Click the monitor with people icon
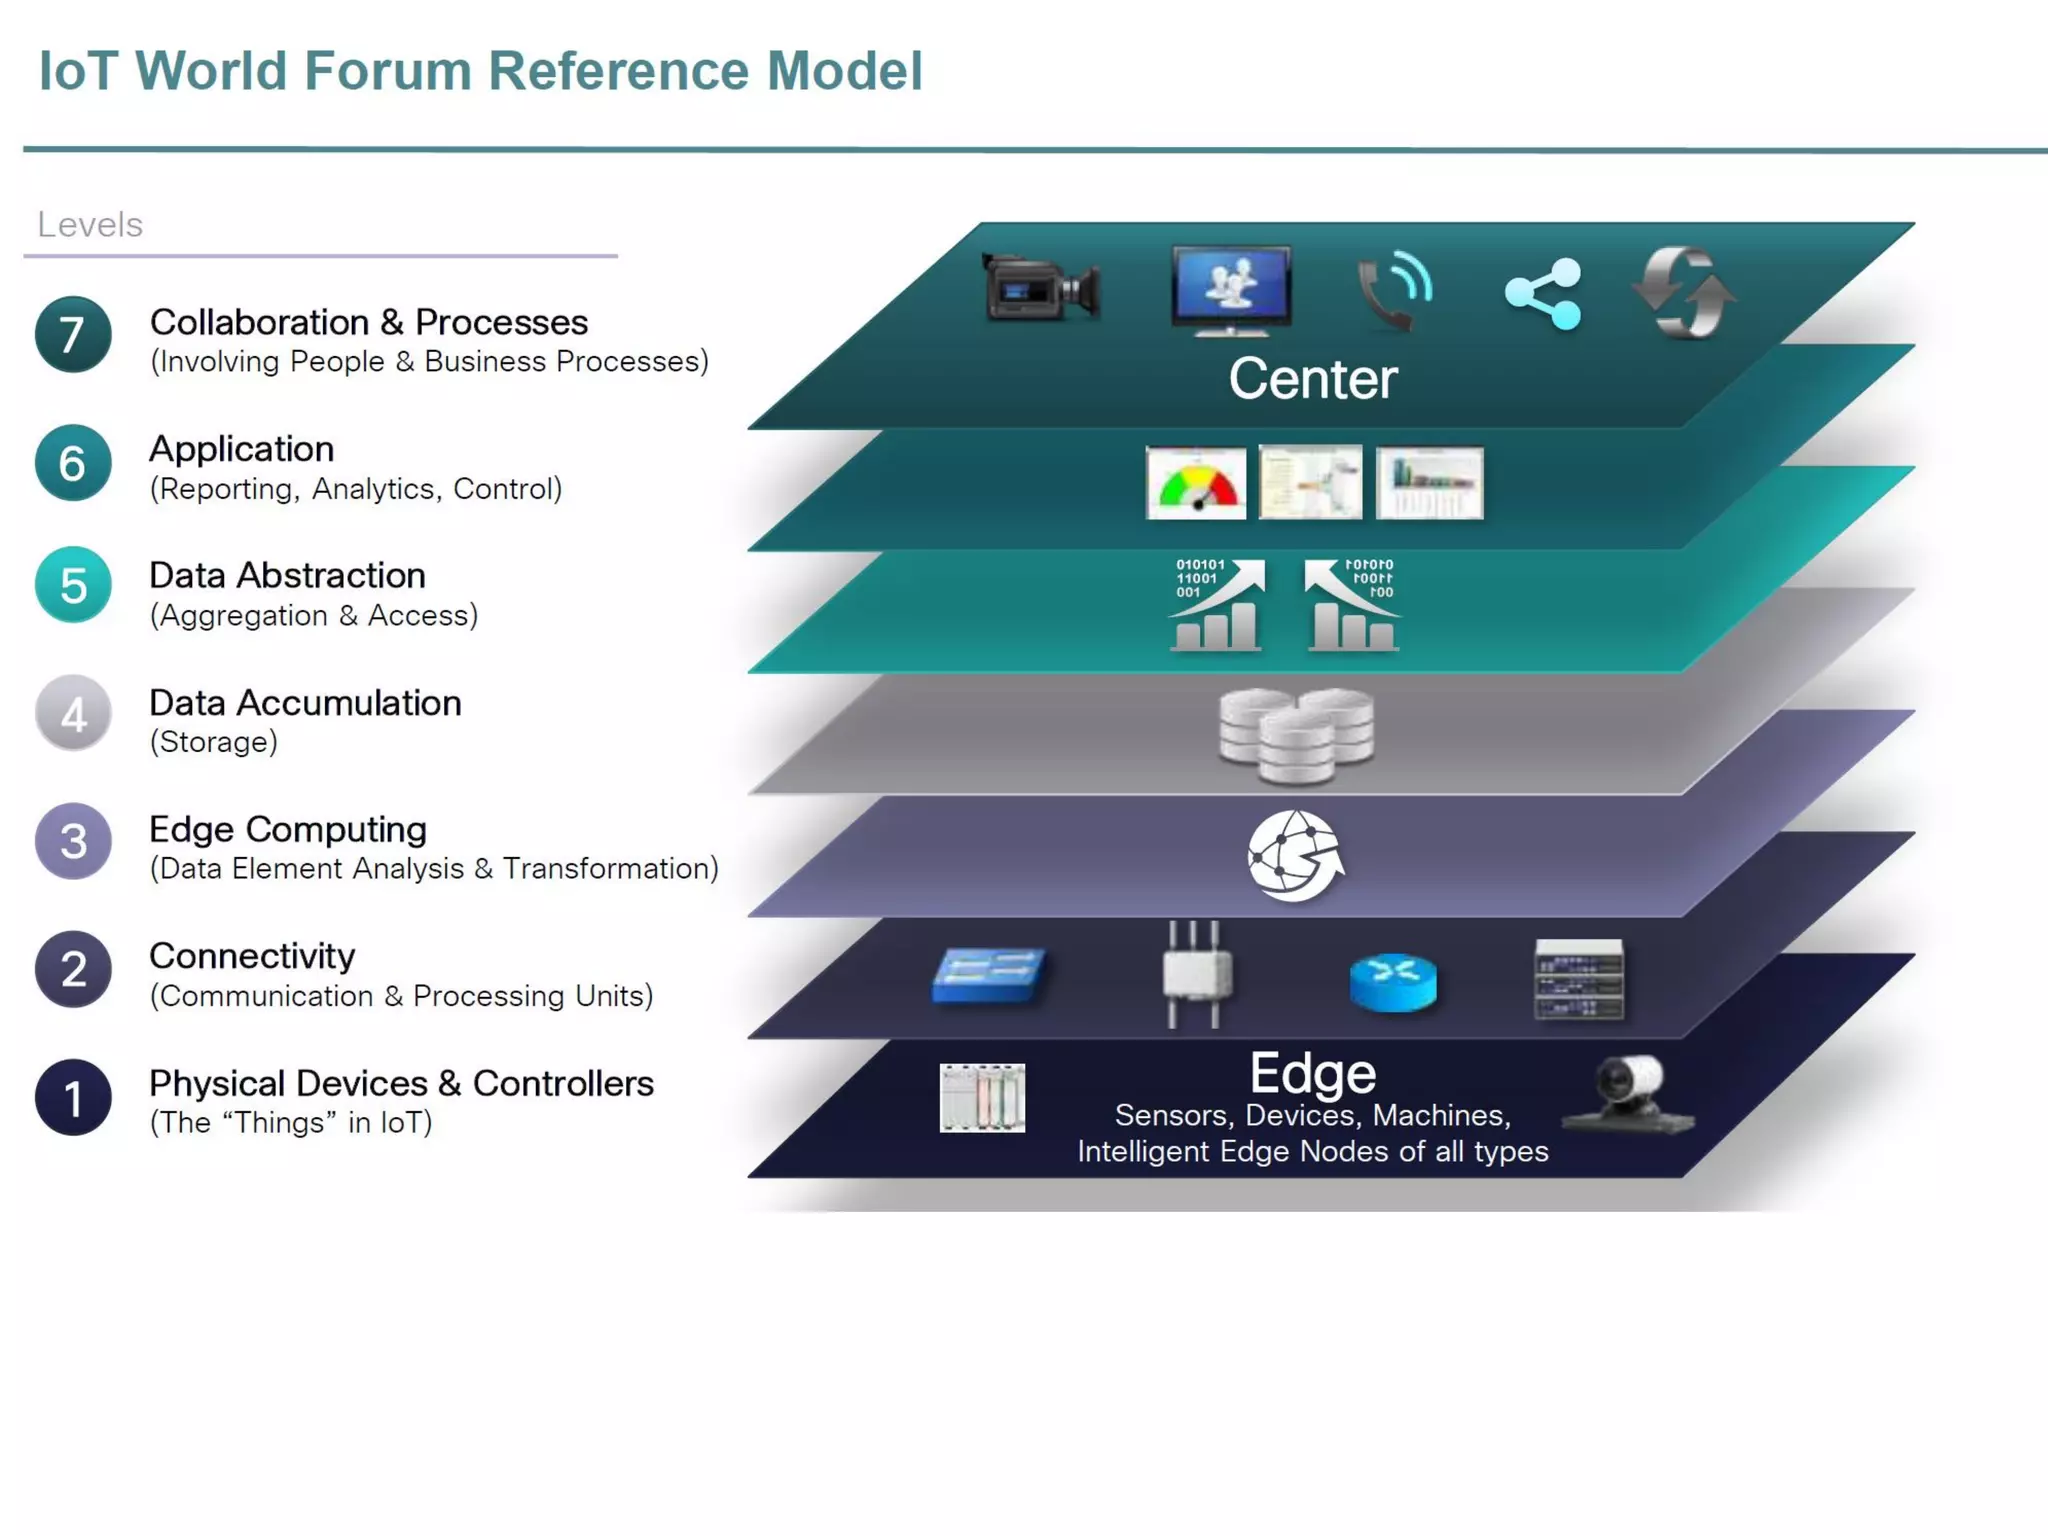The height and width of the screenshot is (1536, 2048). click(1231, 289)
